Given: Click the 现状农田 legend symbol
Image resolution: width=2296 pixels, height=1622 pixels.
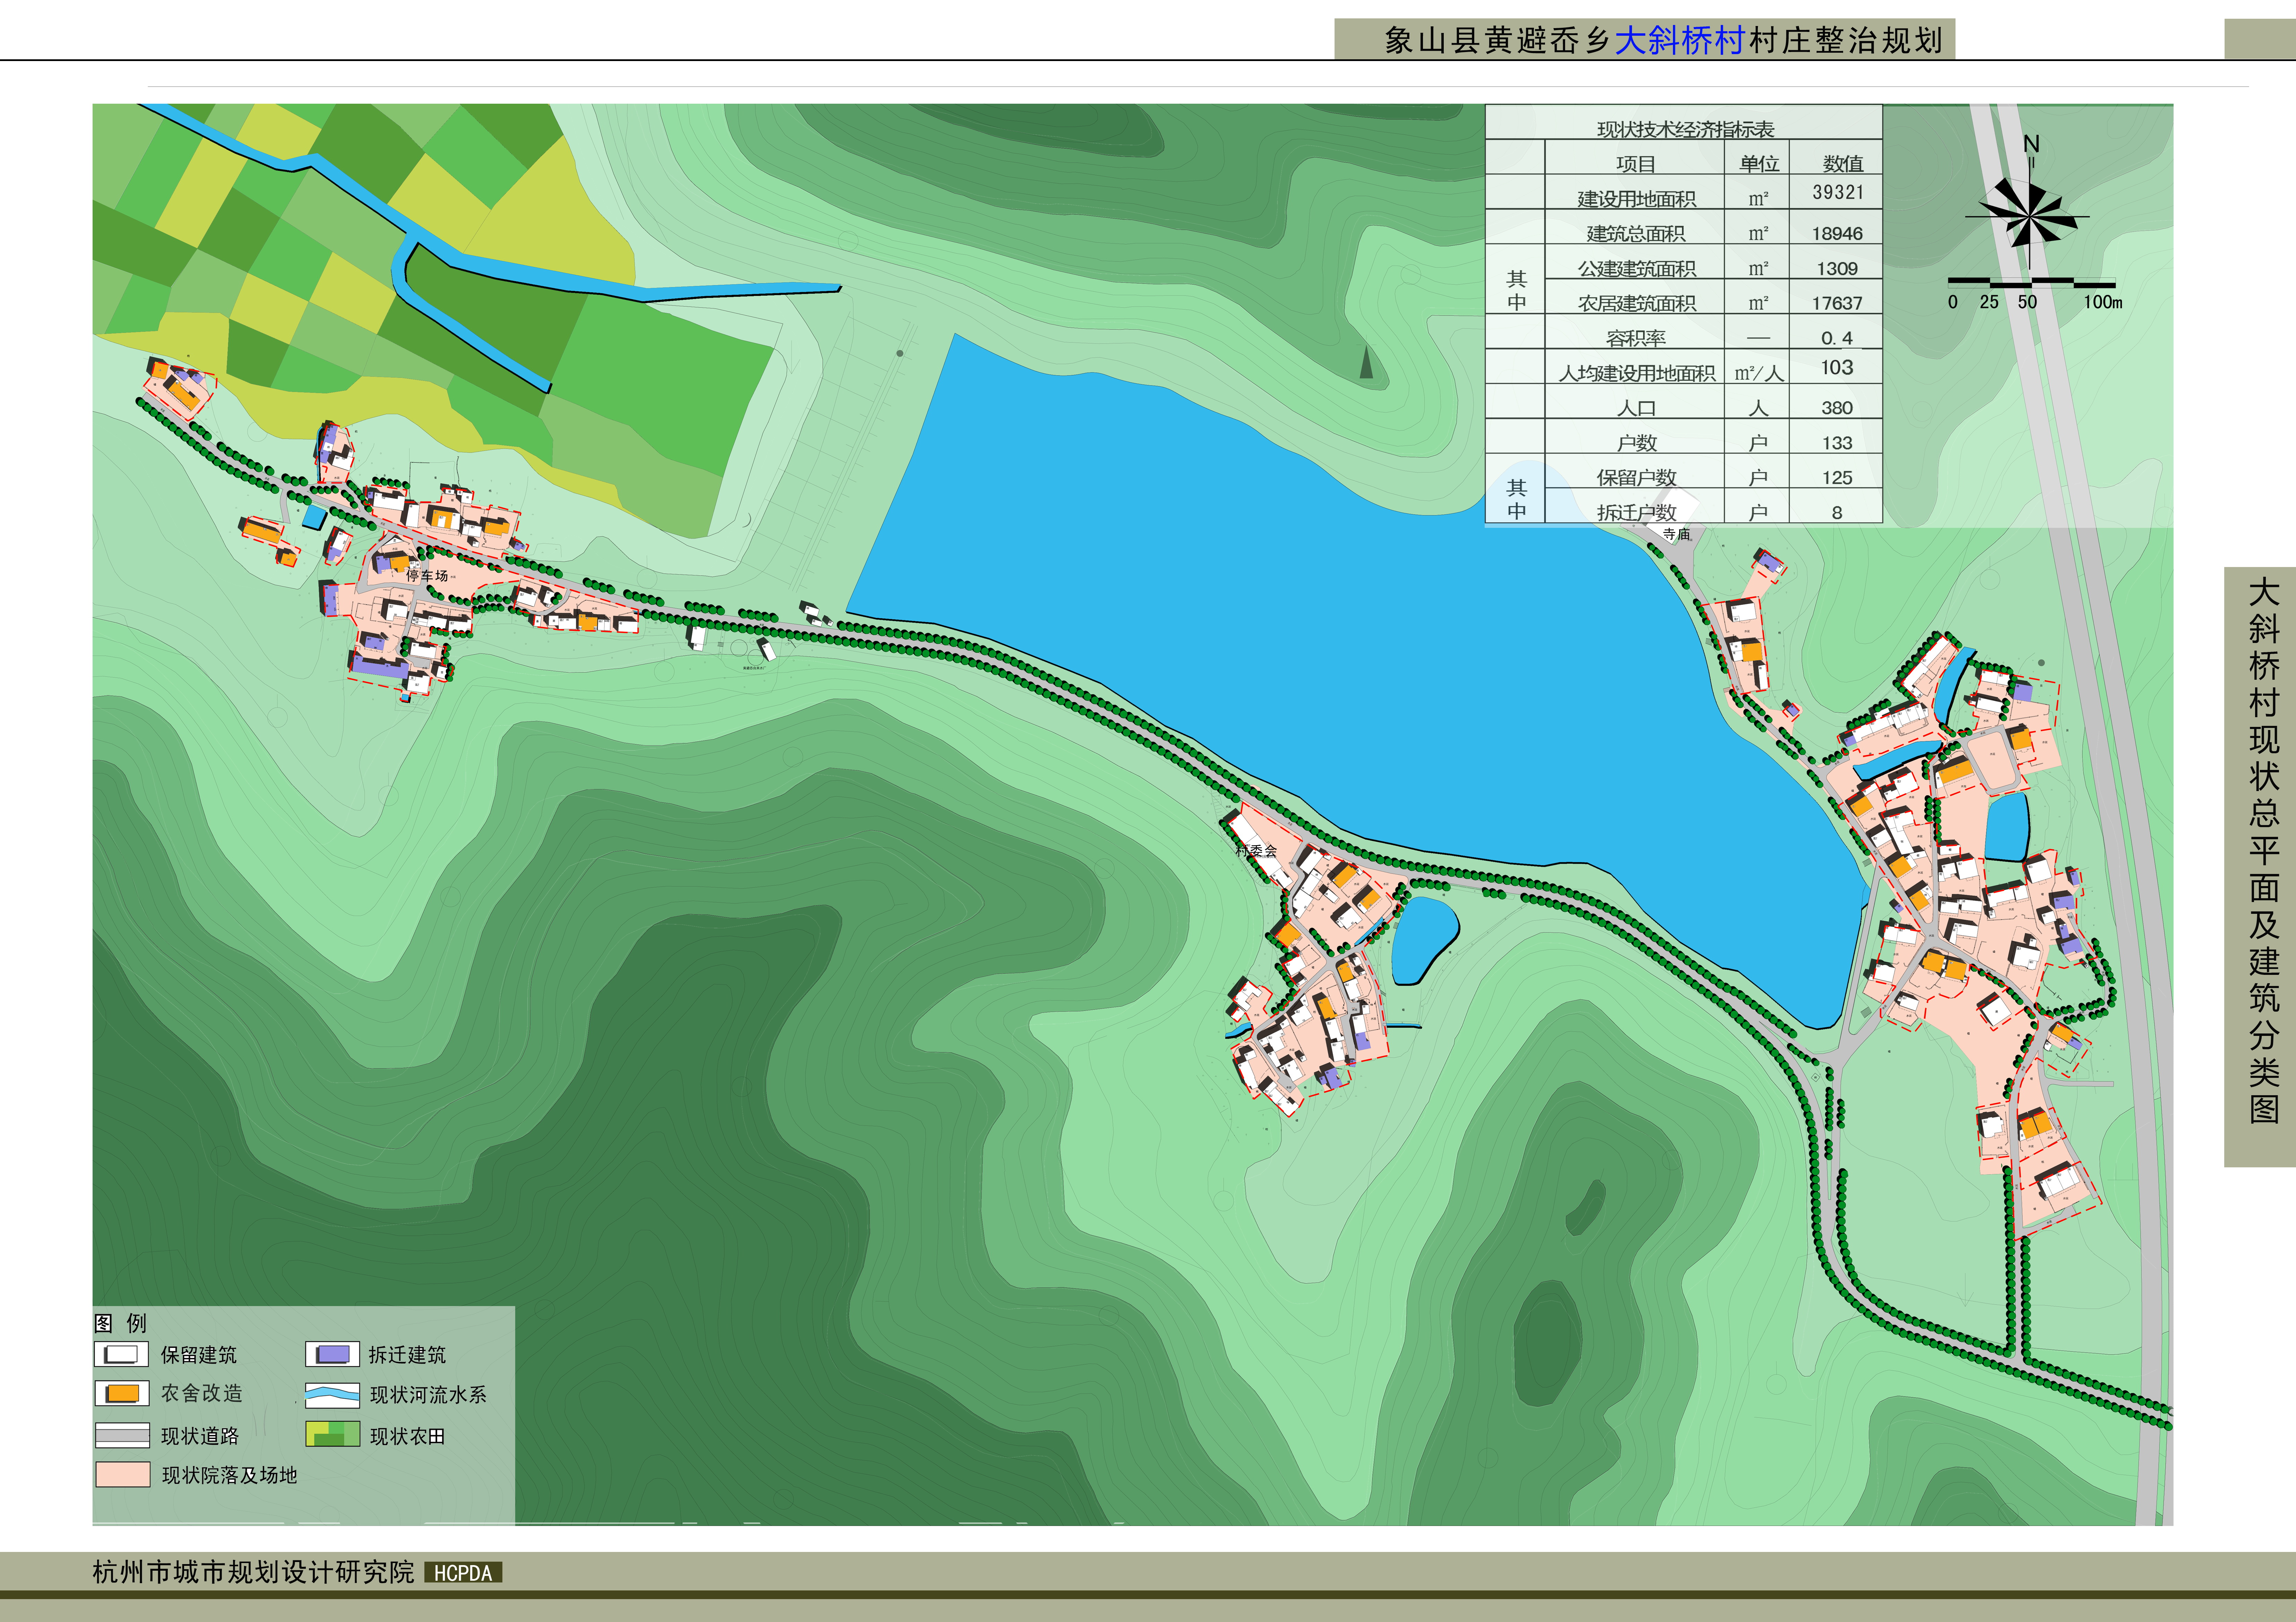Looking at the screenshot, I should pyautogui.click(x=332, y=1434).
